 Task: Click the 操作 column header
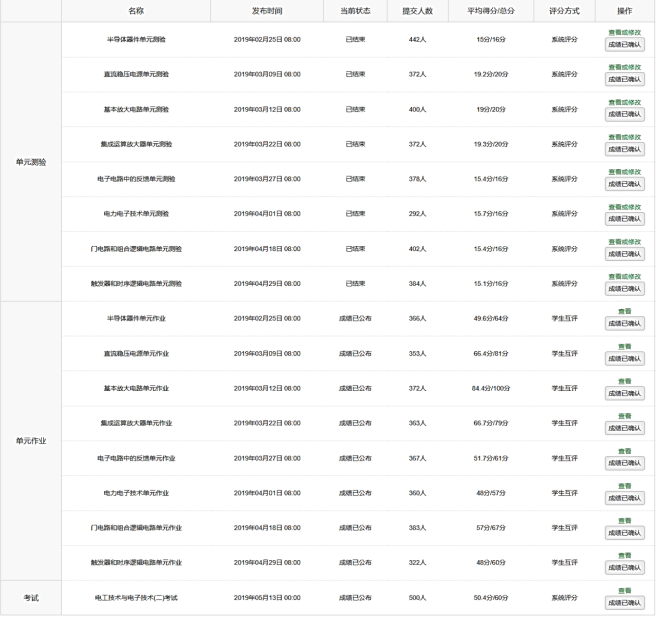(x=625, y=11)
